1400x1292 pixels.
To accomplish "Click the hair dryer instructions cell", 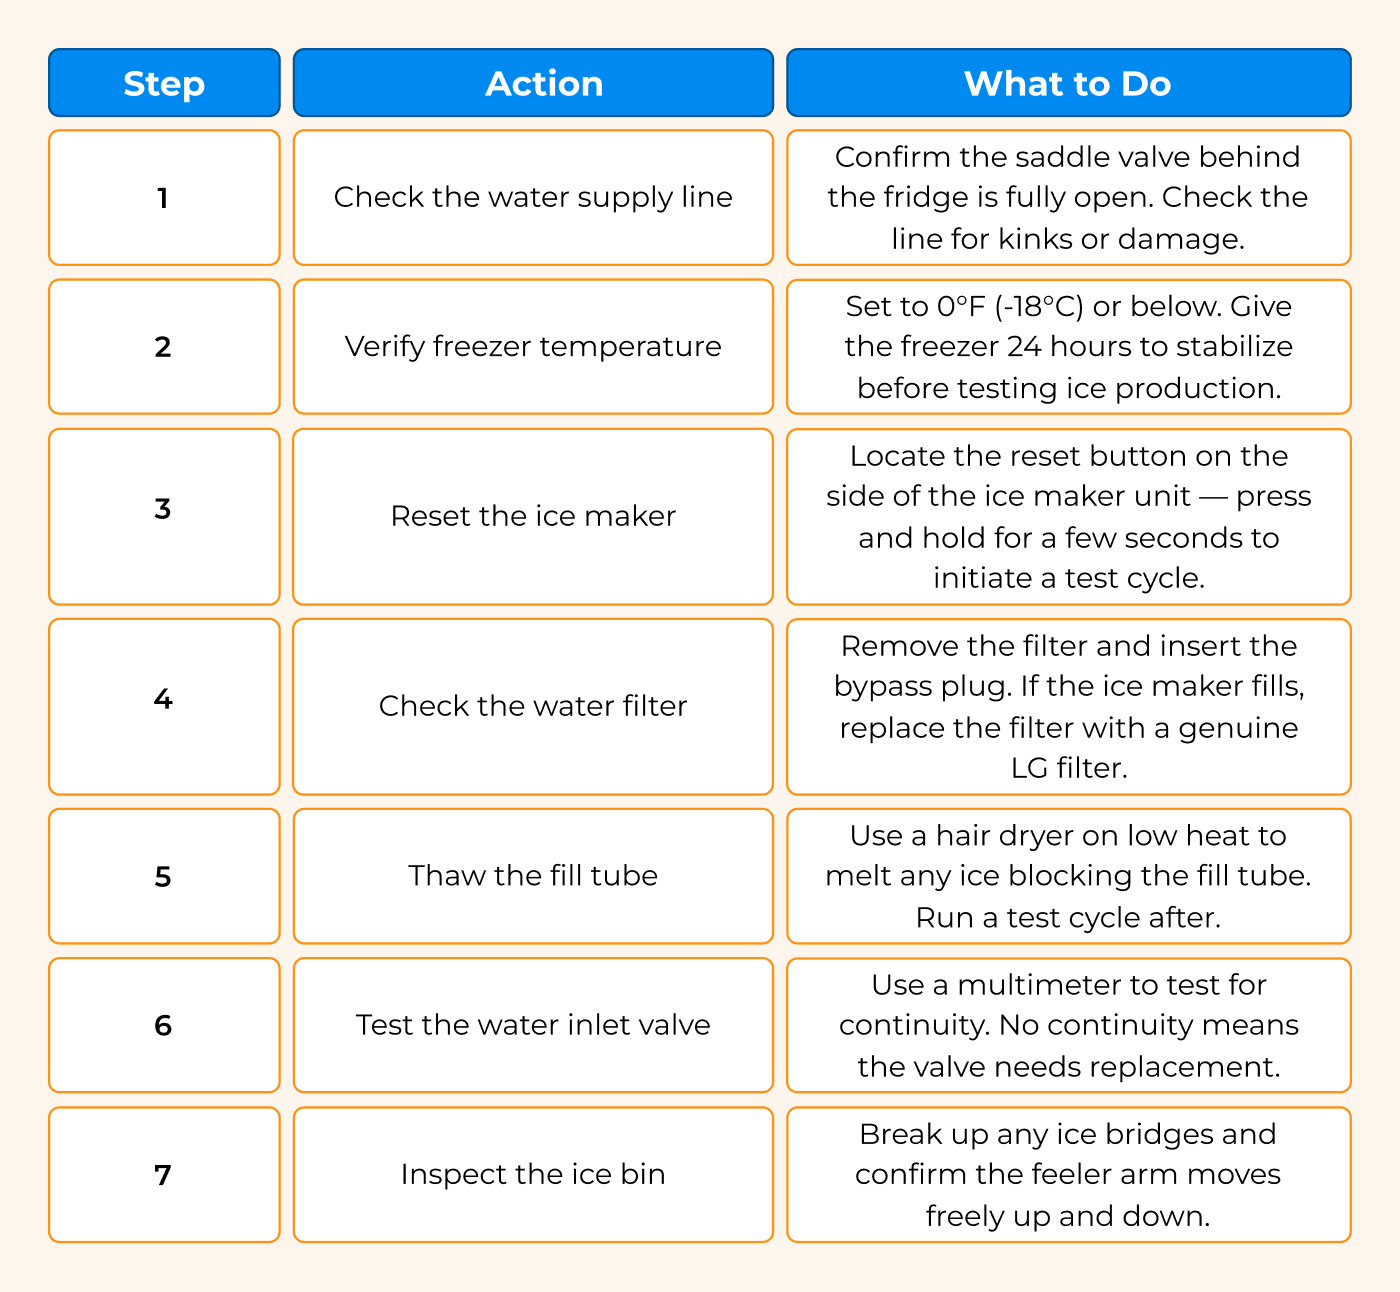I will [1068, 876].
